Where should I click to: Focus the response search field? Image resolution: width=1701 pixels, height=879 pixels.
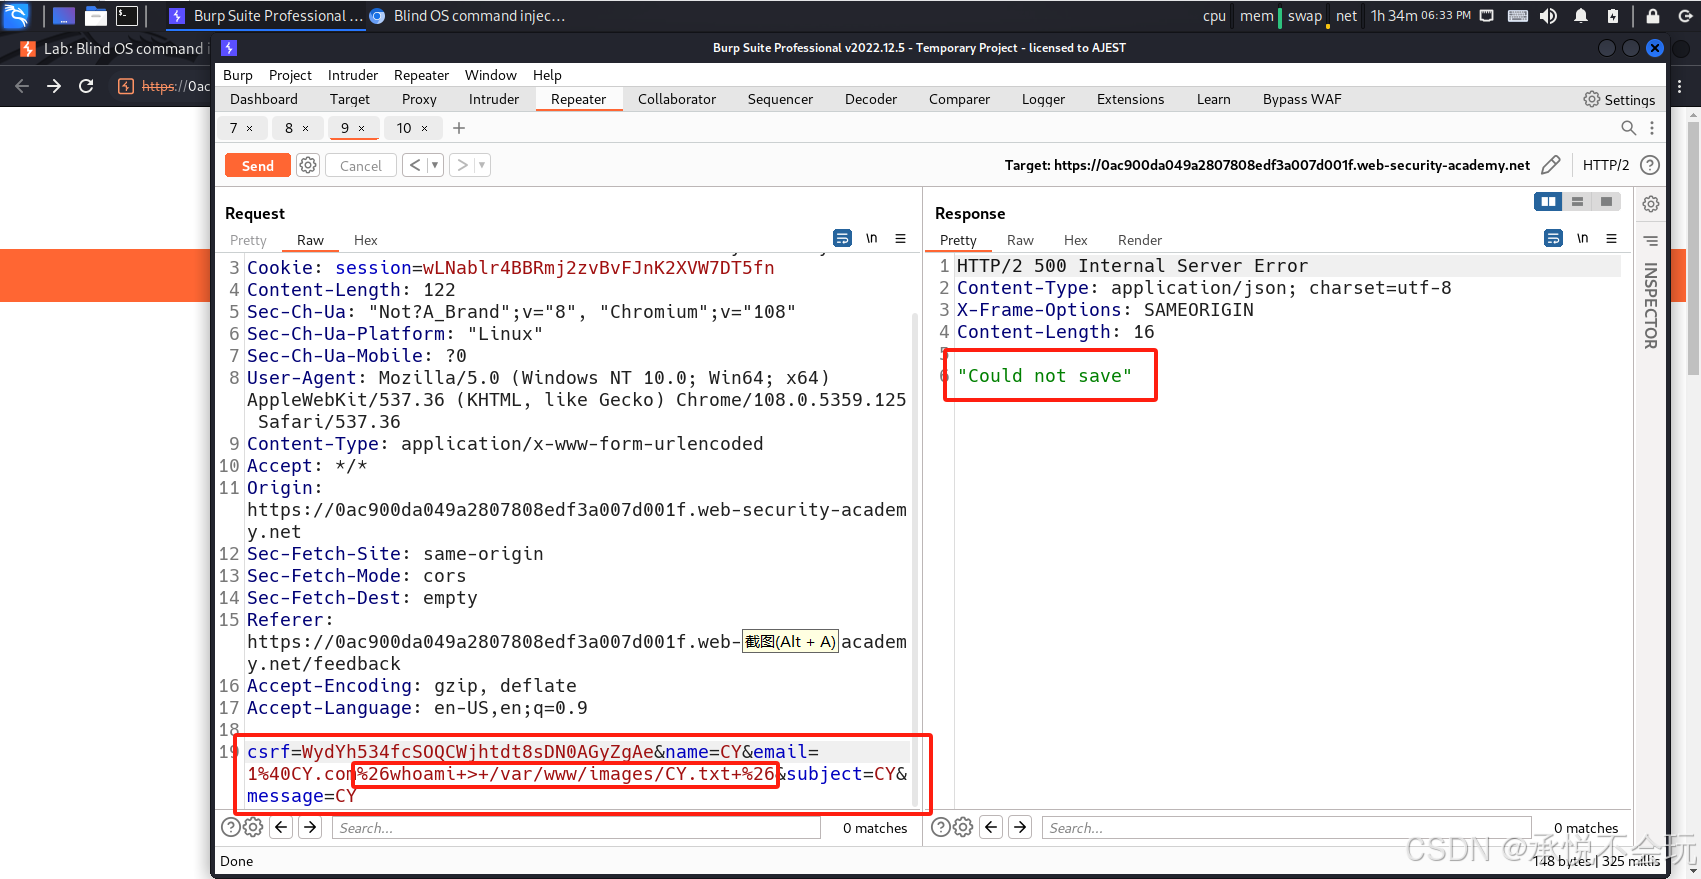(x=1286, y=828)
